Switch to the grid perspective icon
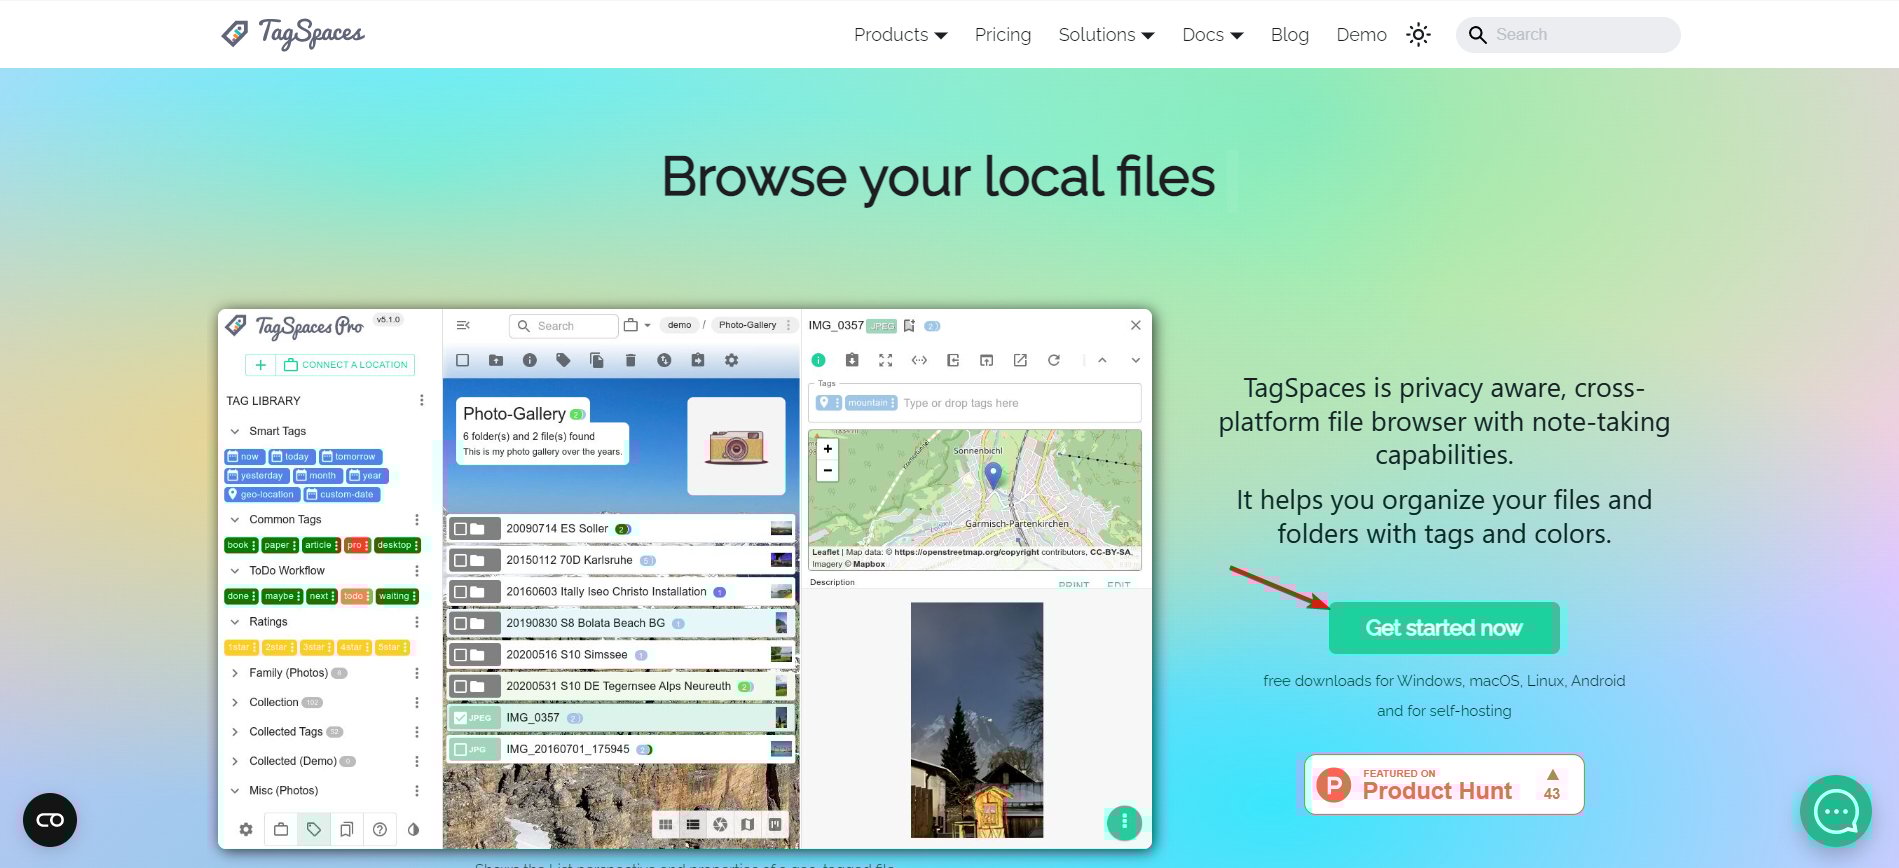 coord(666,824)
